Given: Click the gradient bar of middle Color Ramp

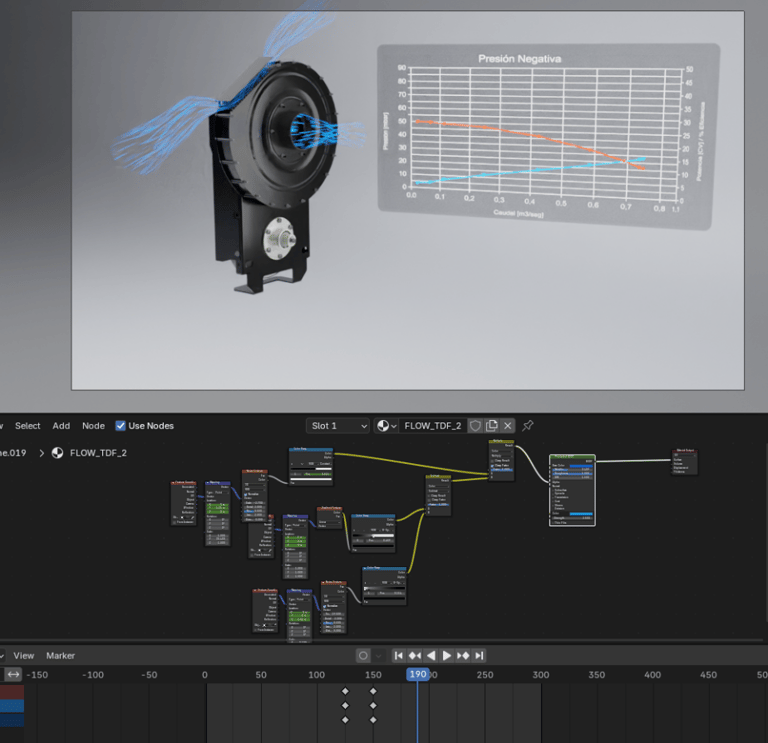Looking at the screenshot, I should 373,535.
